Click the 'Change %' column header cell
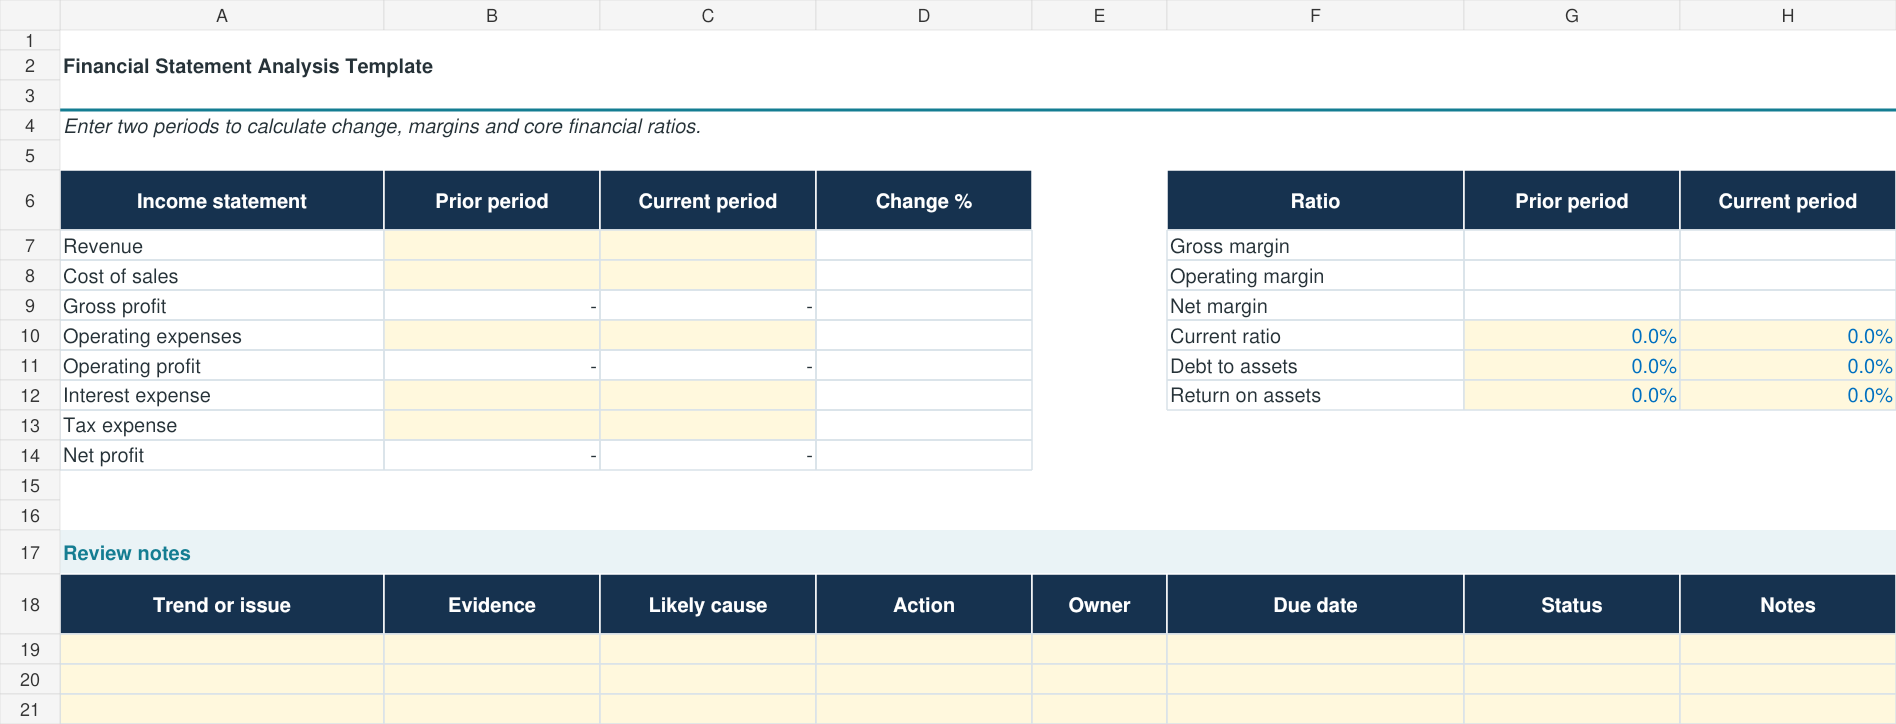 click(x=924, y=201)
